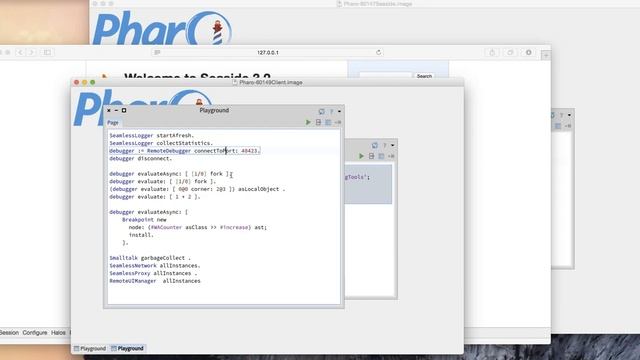The image size is (640, 360).
Task: Open front Playground window menu arrow
Action: point(339,111)
